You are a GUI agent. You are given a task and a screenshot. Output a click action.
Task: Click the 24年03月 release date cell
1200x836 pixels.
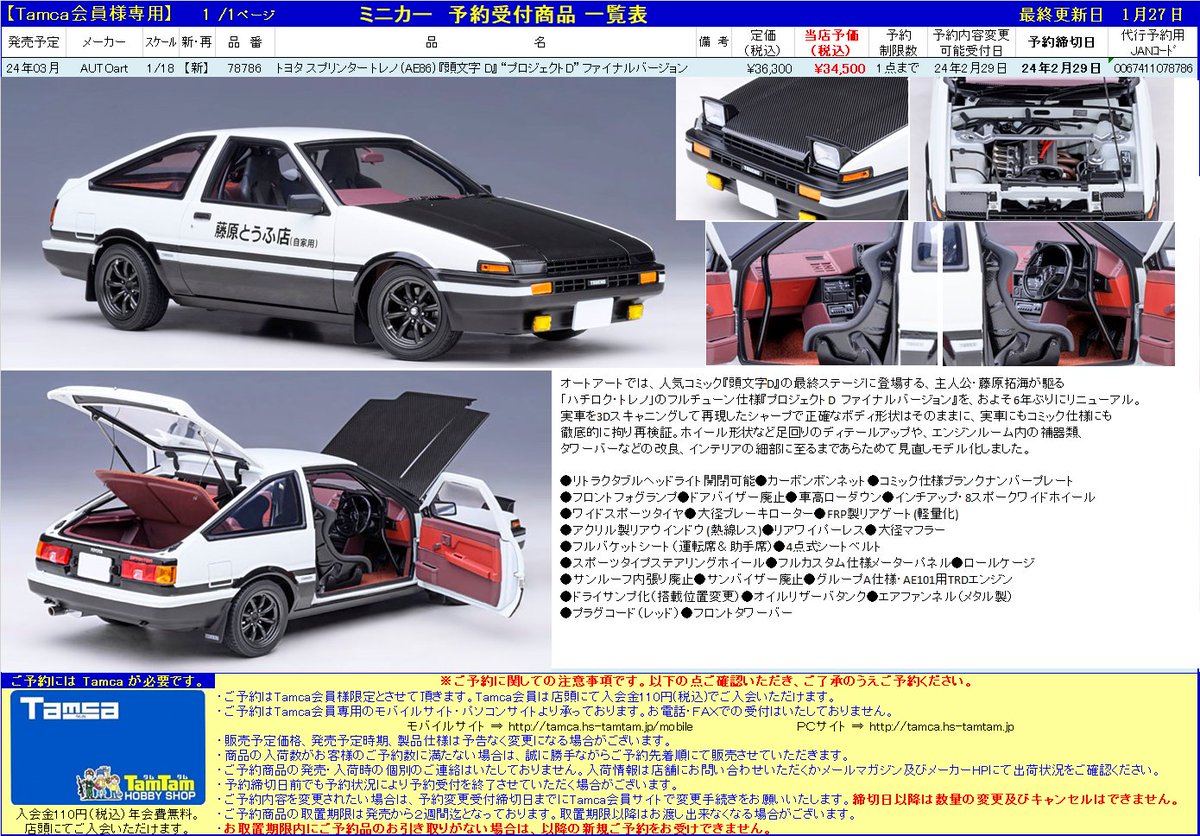33,68
